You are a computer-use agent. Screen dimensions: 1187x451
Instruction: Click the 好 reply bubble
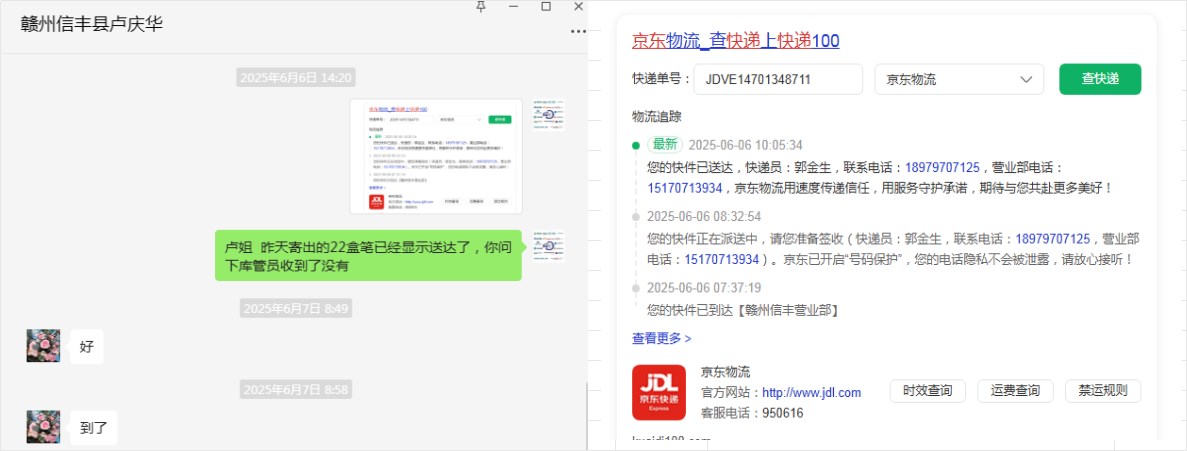[86, 347]
